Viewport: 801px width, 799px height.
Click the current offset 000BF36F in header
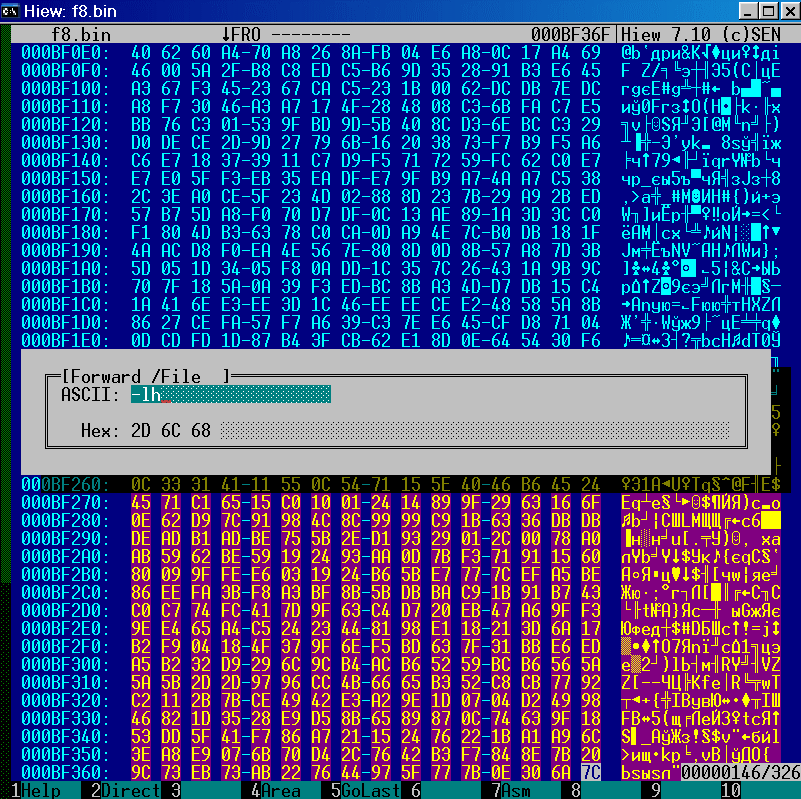click(x=568, y=32)
